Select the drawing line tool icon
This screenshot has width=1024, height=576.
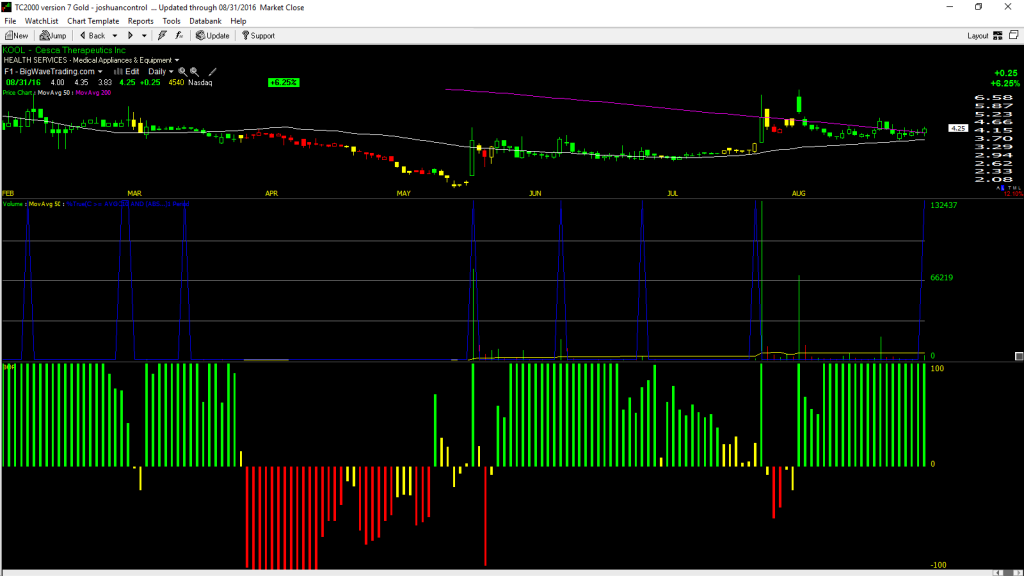212,72
